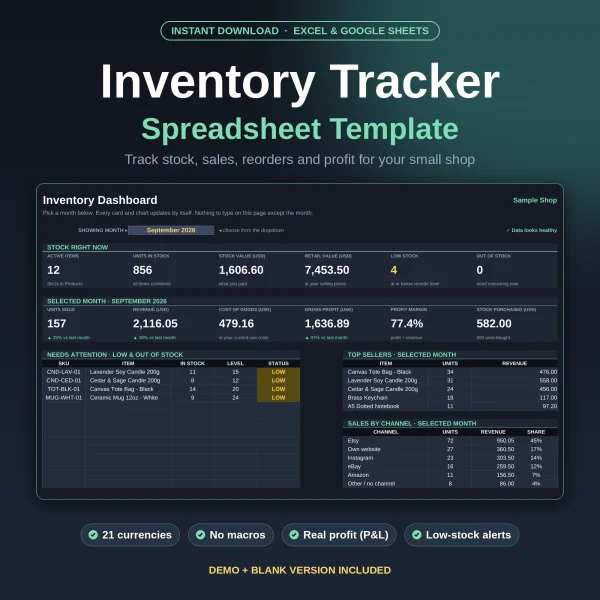Click the '45%' share cell for Etsy
600x600 pixels.
point(536,441)
